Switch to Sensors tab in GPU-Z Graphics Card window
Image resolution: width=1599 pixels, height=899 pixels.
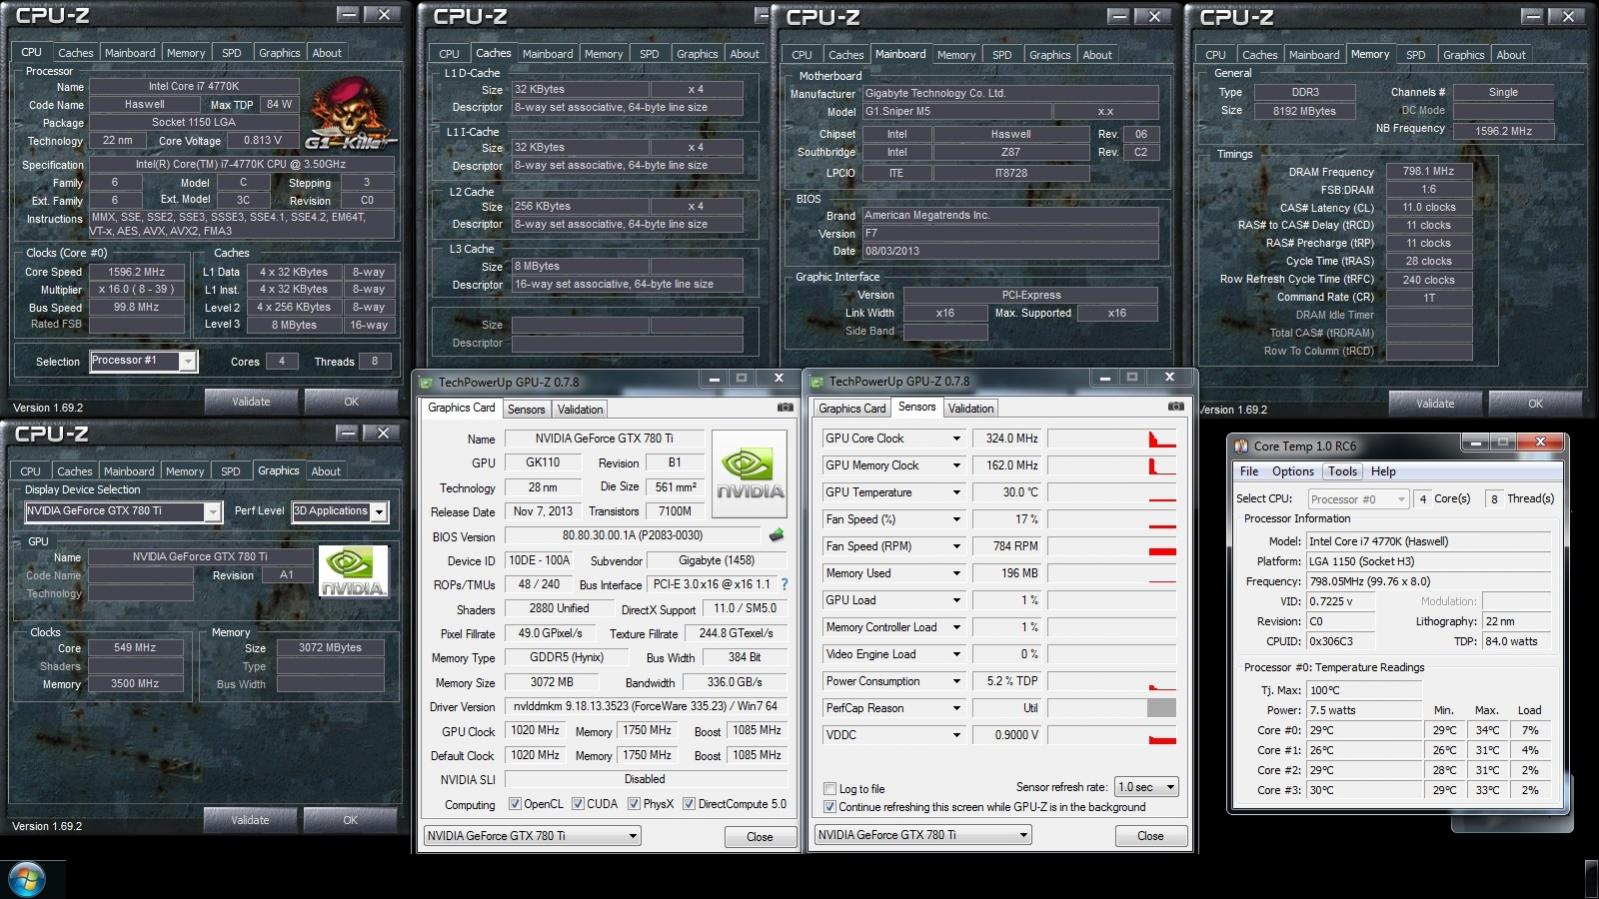[526, 409]
